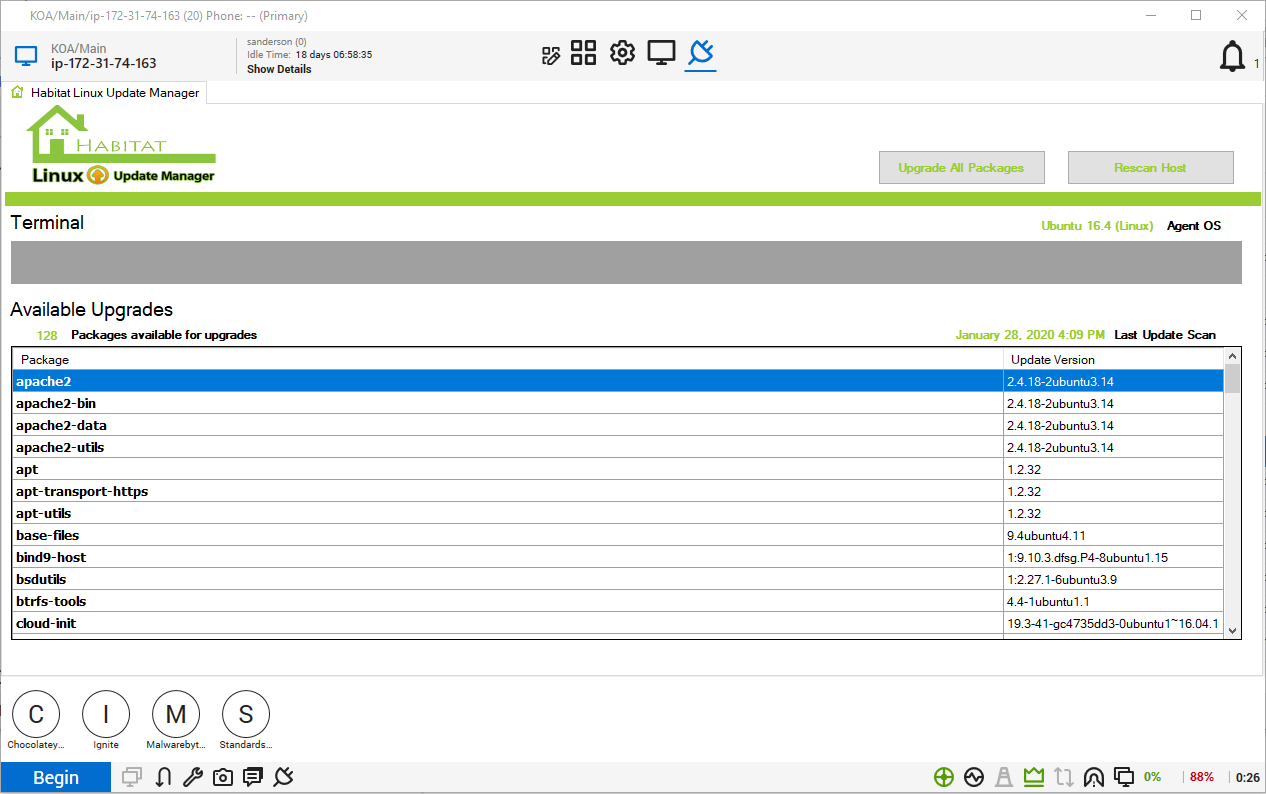This screenshot has width=1266, height=794.
Task: Click the package list scroll up arrow
Action: coord(1232,356)
